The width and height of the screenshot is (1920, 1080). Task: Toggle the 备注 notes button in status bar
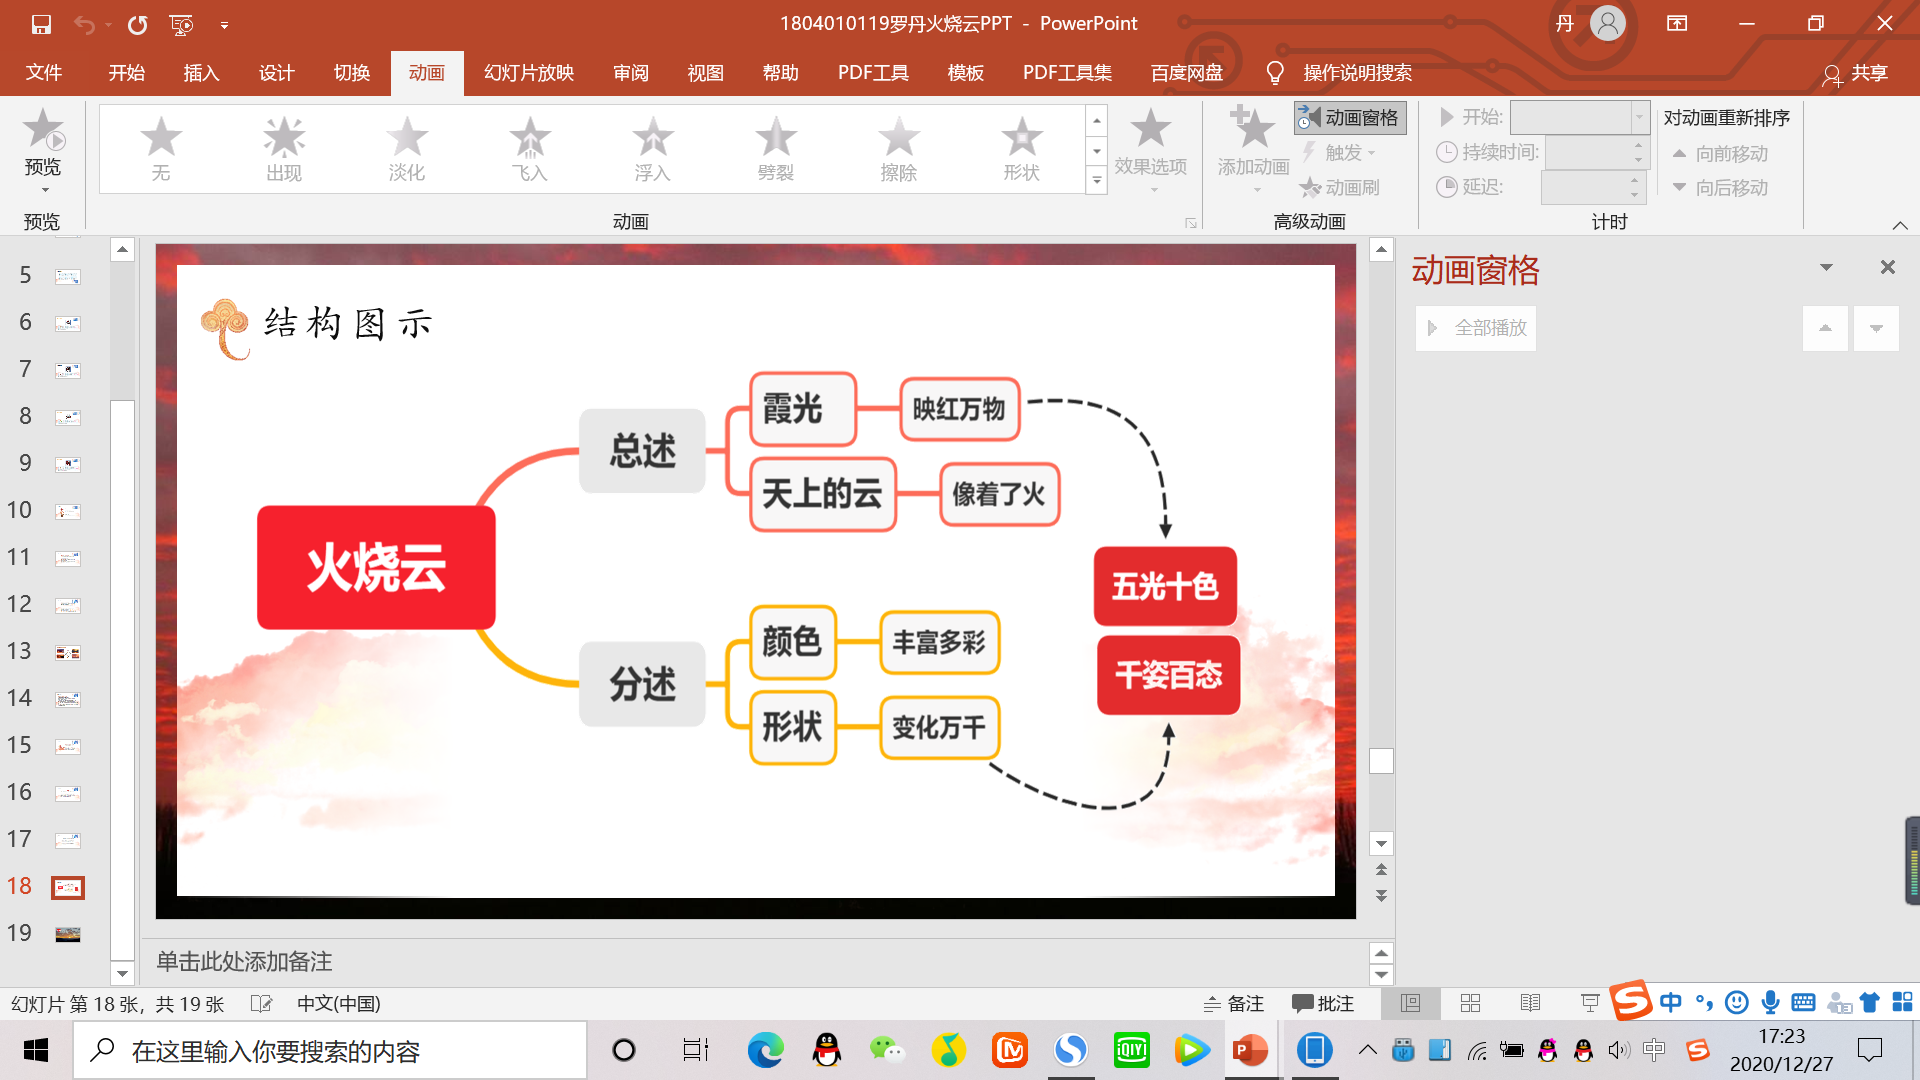pyautogui.click(x=1233, y=1003)
